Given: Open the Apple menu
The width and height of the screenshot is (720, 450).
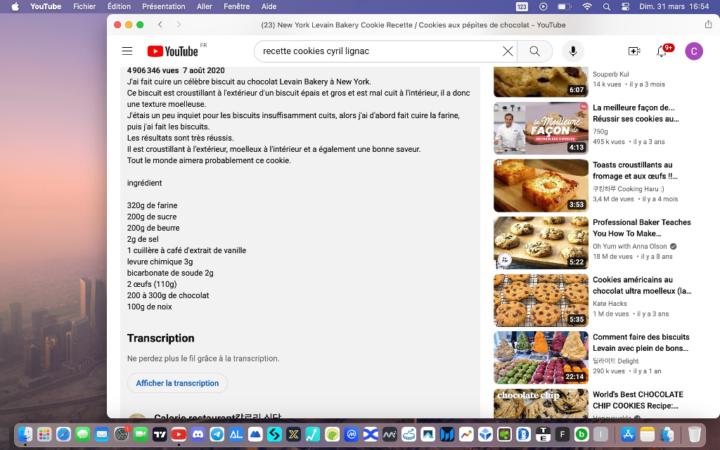Looking at the screenshot, I should click(15, 6).
